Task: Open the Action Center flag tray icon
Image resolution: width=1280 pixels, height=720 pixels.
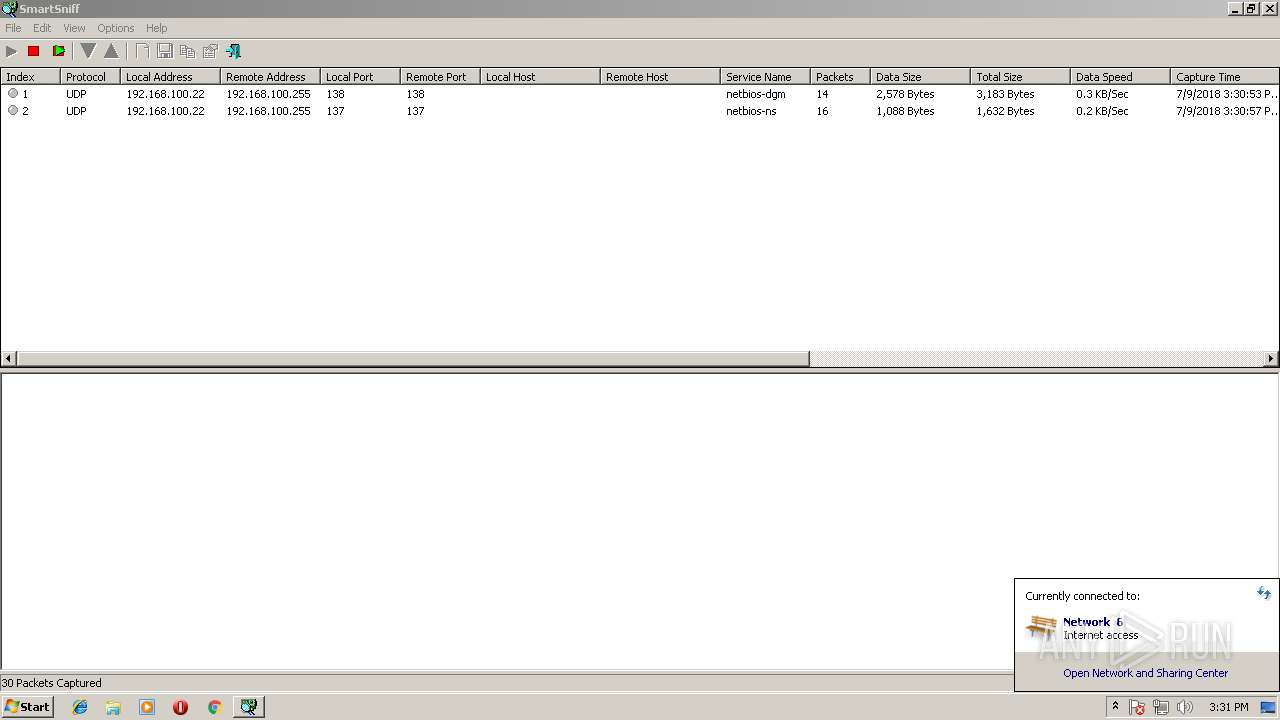Action: [x=1137, y=707]
